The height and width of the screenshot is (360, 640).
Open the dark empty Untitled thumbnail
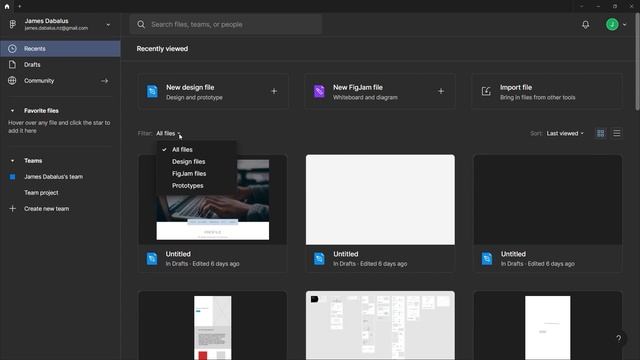(x=548, y=200)
